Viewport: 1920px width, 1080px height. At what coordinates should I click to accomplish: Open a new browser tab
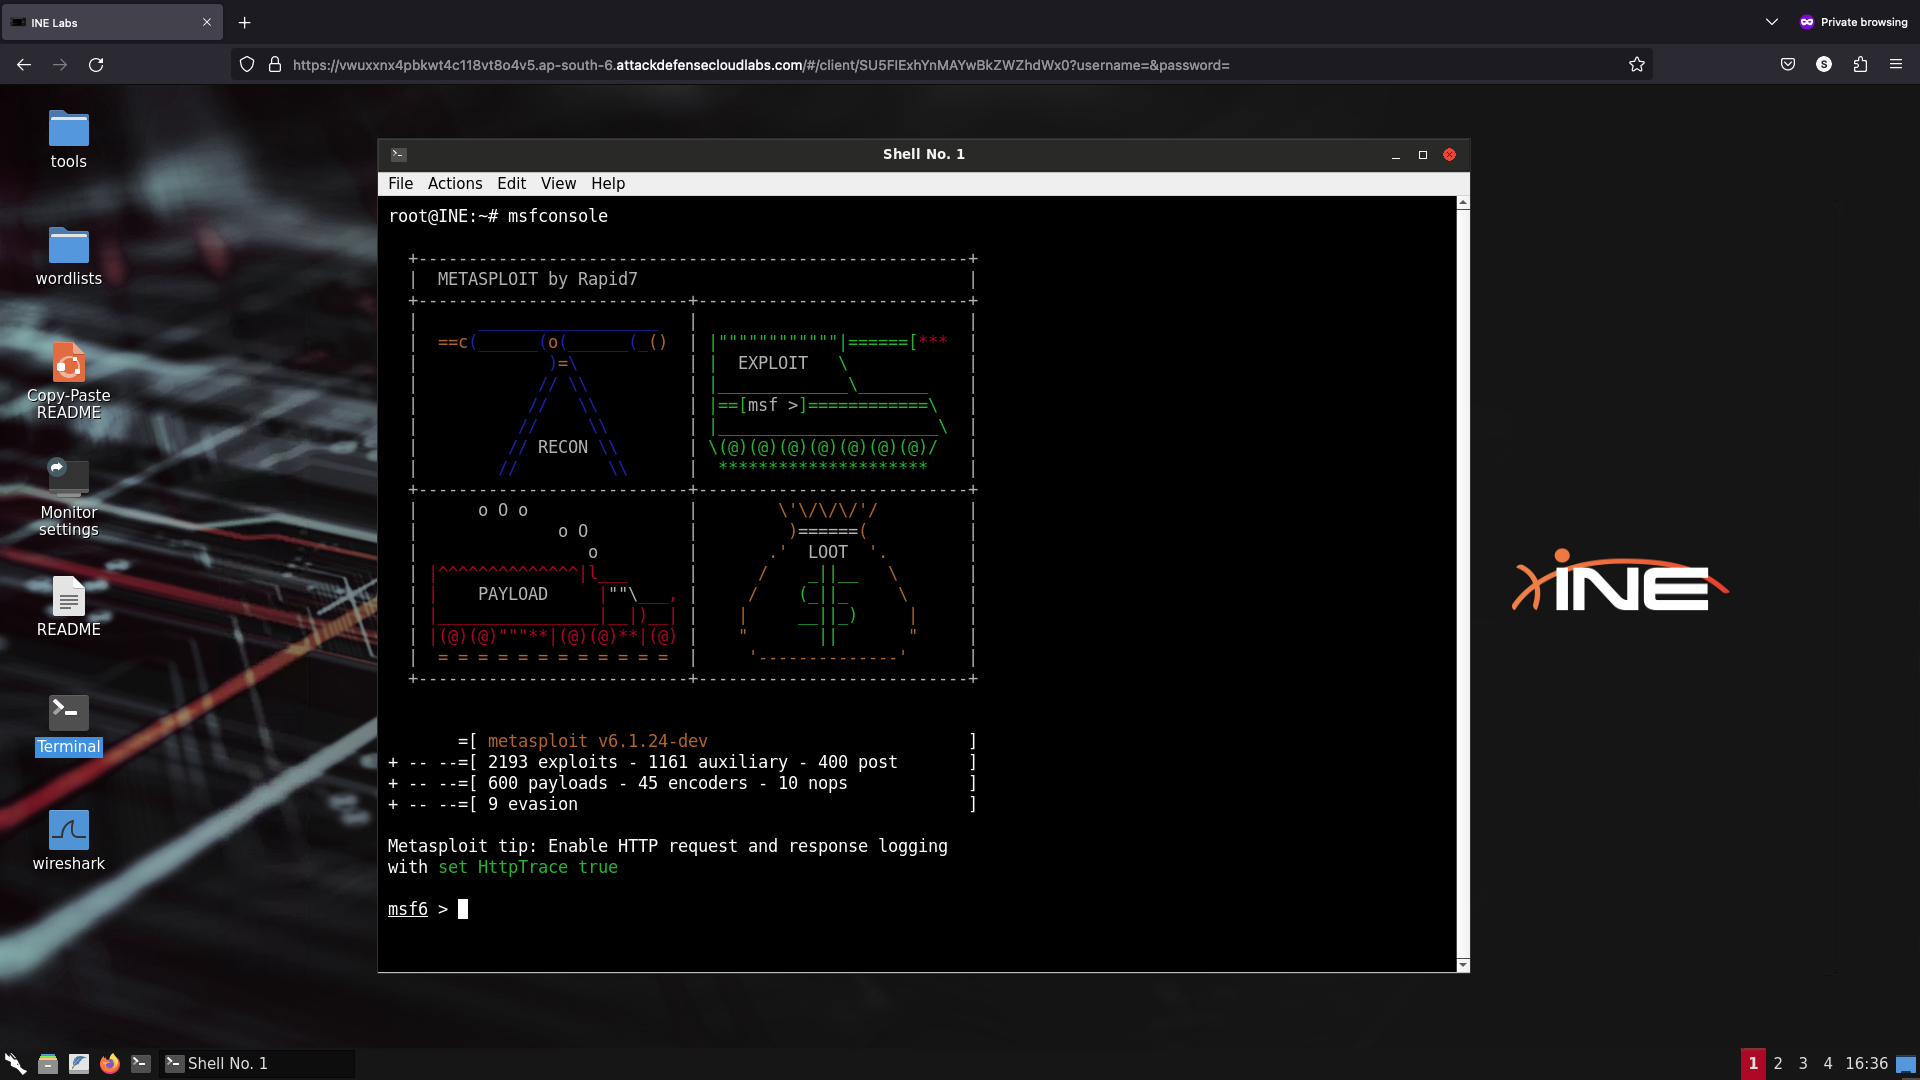coord(244,22)
